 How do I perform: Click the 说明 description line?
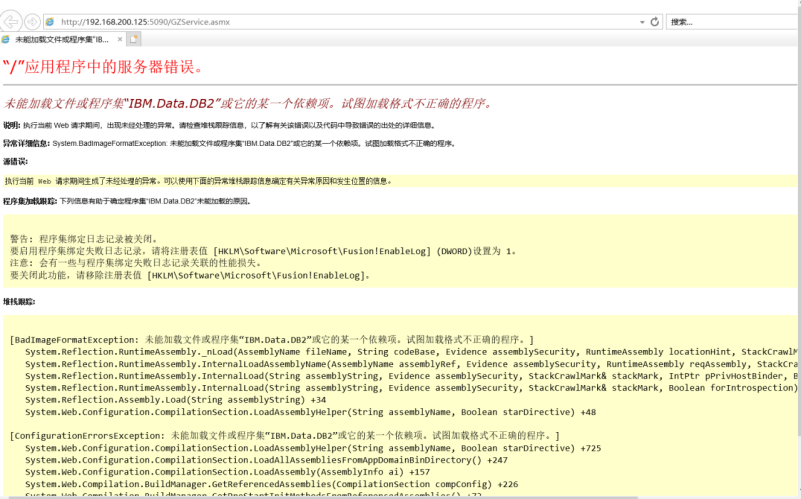(x=220, y=125)
